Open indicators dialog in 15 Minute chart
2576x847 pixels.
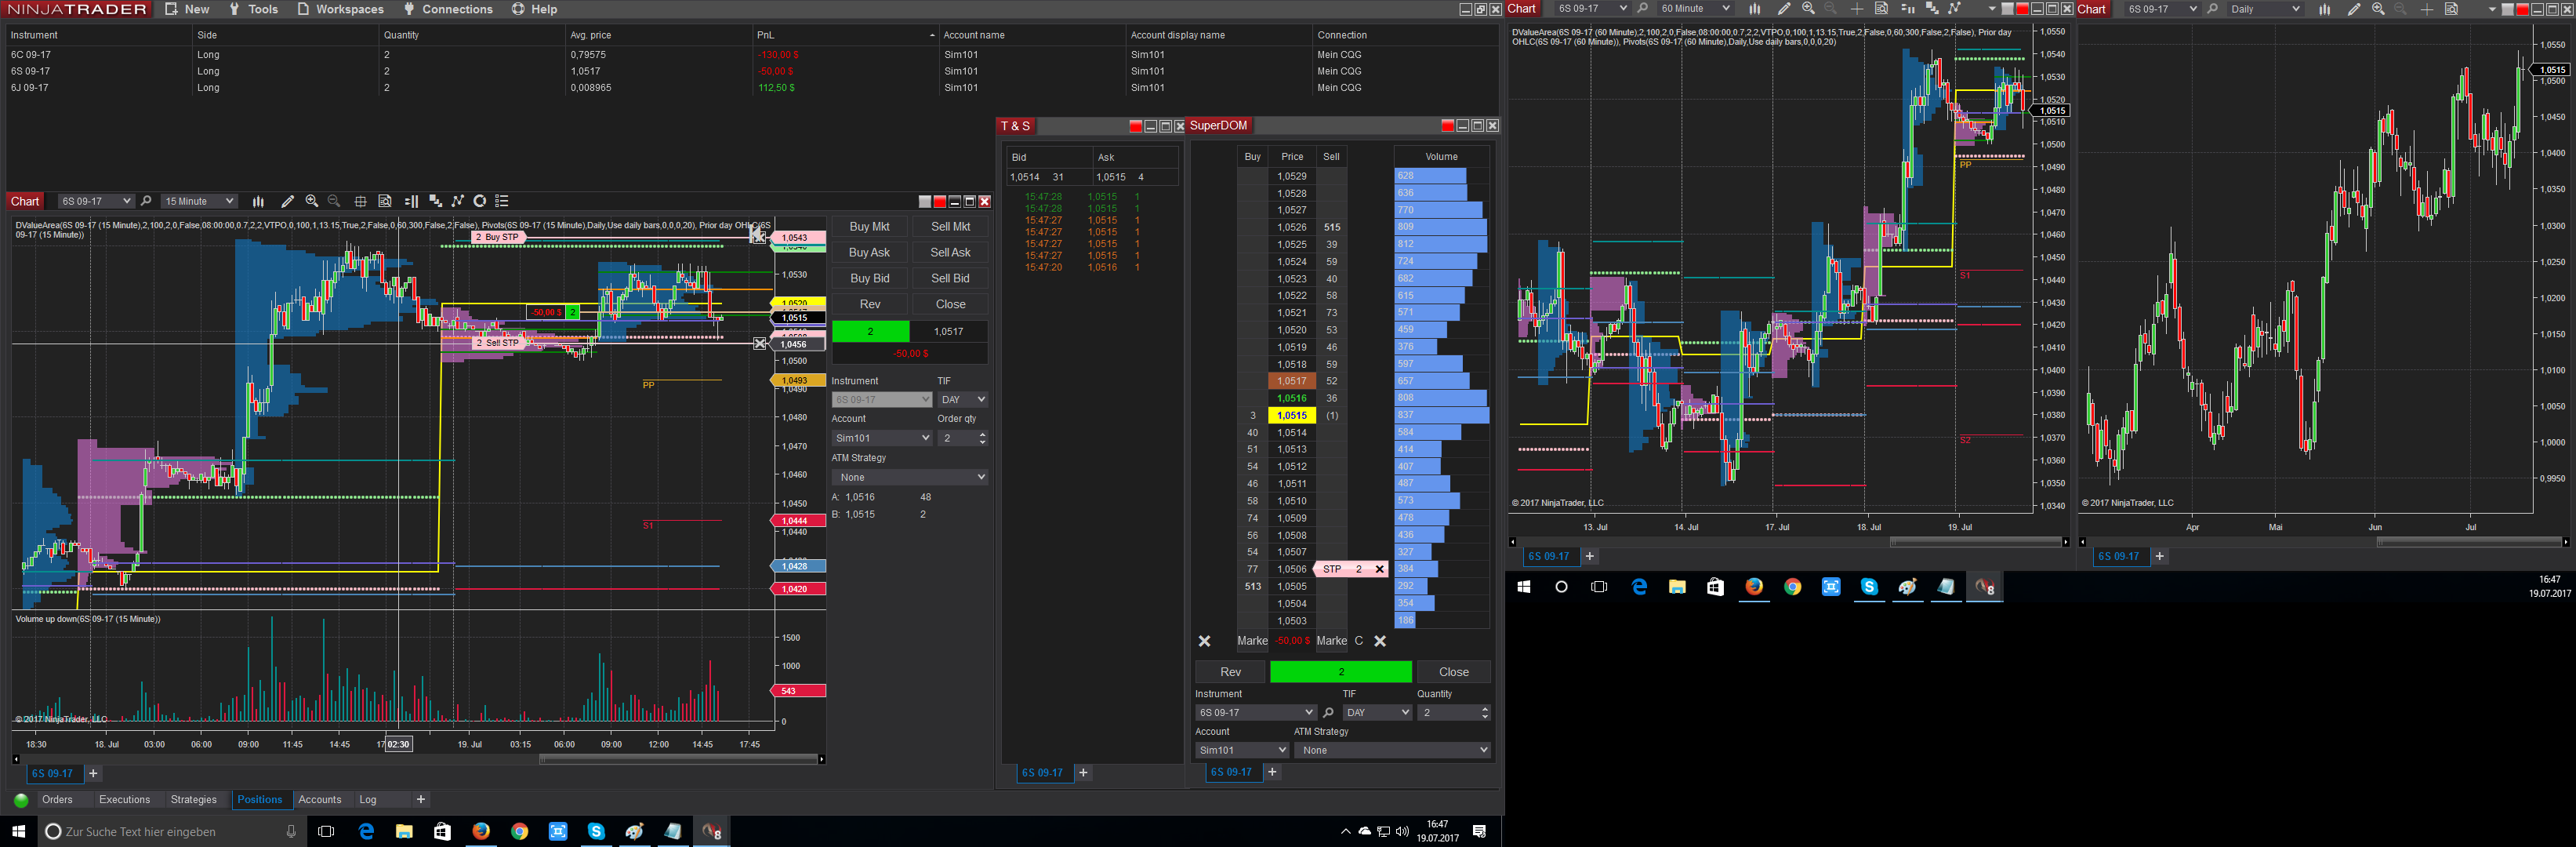coord(435,201)
